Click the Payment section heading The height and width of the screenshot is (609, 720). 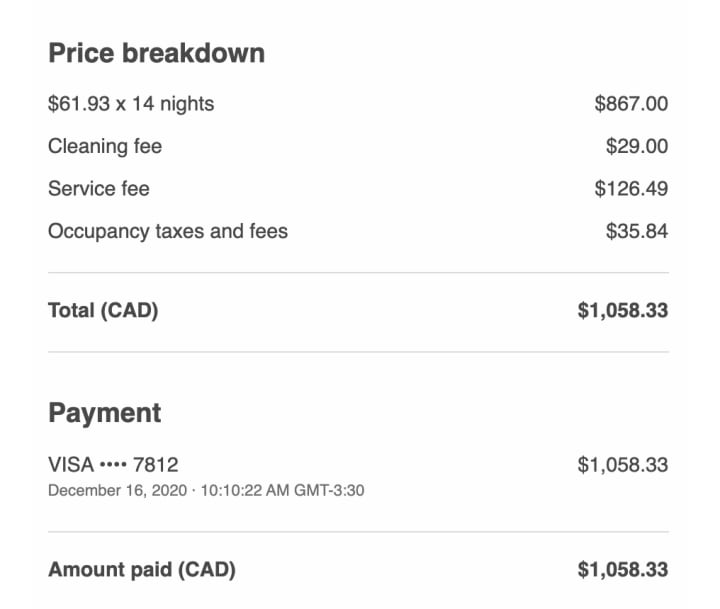(x=105, y=413)
